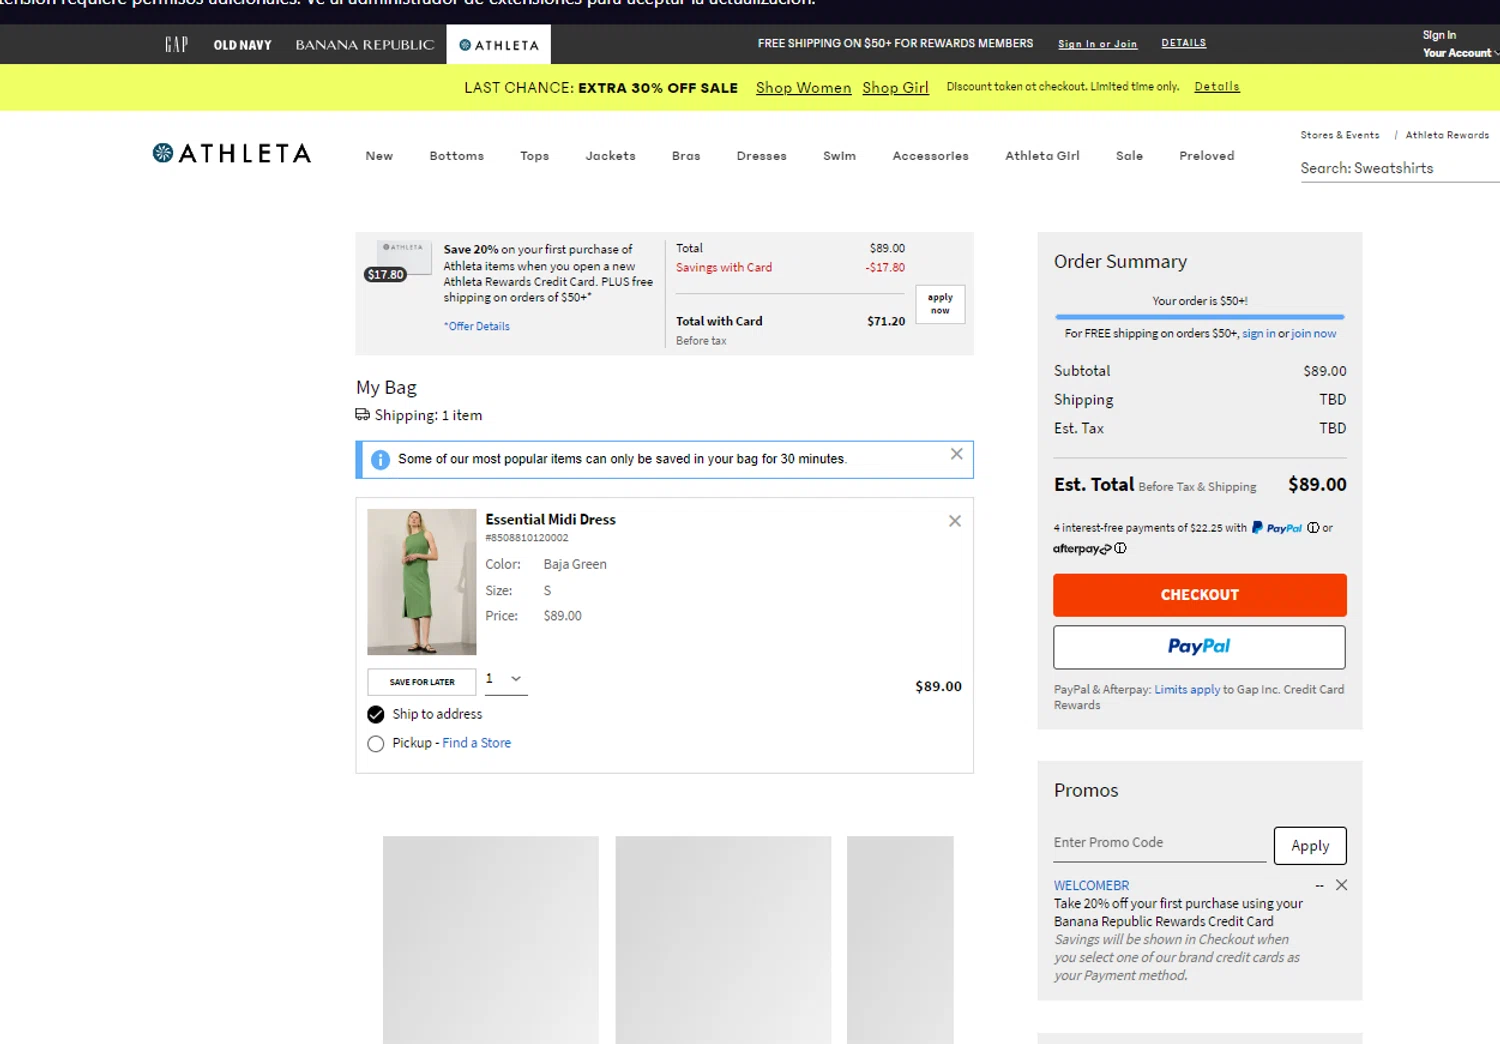The image size is (1500, 1044).
Task: Click Find a Store link
Action: [x=477, y=743]
